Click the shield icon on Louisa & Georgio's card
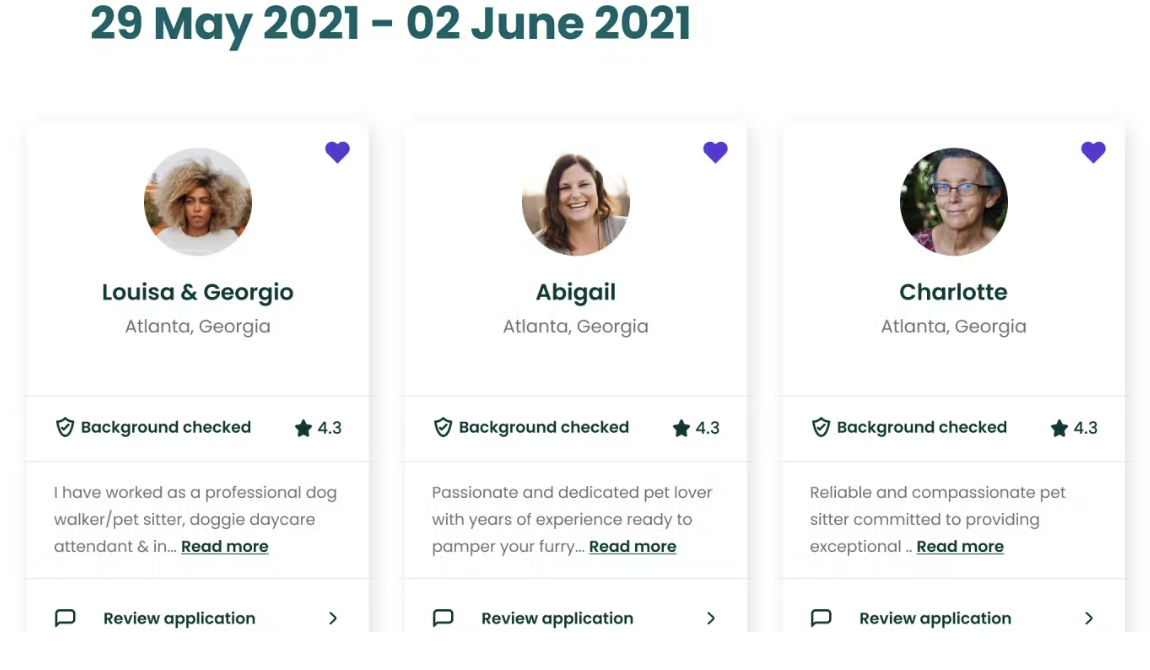The image size is (1150, 670). pos(65,427)
